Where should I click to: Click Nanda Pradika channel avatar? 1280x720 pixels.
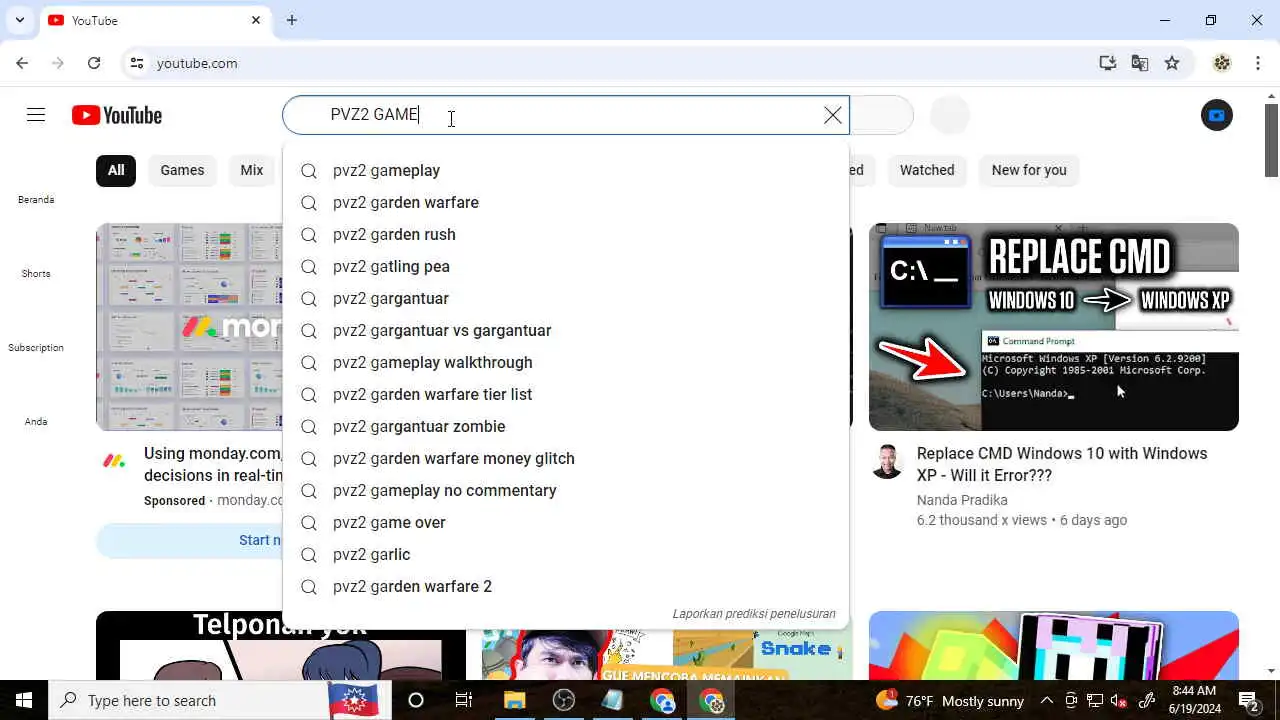(887, 462)
